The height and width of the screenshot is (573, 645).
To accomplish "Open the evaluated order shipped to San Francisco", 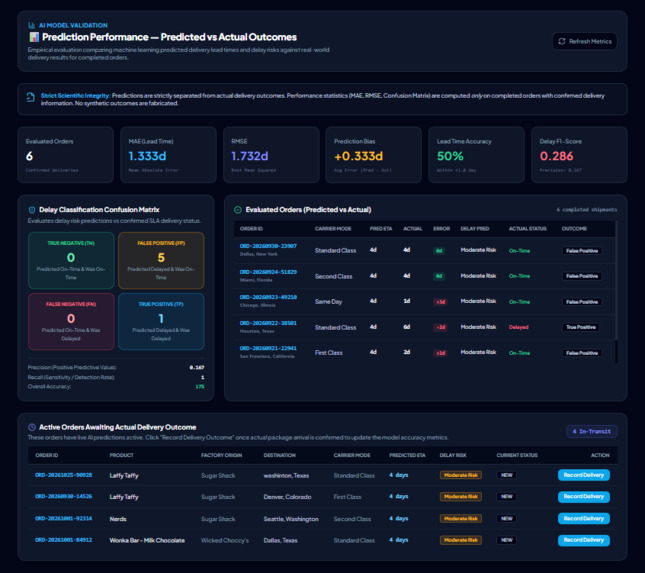I will click(x=268, y=348).
